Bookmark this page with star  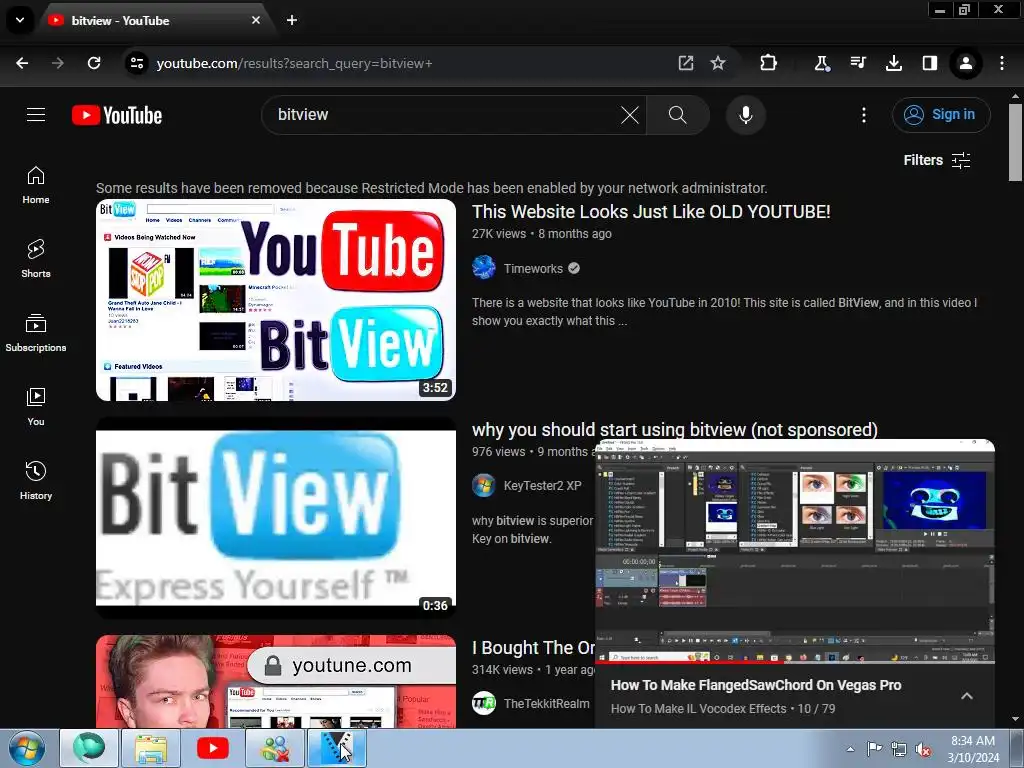718,63
